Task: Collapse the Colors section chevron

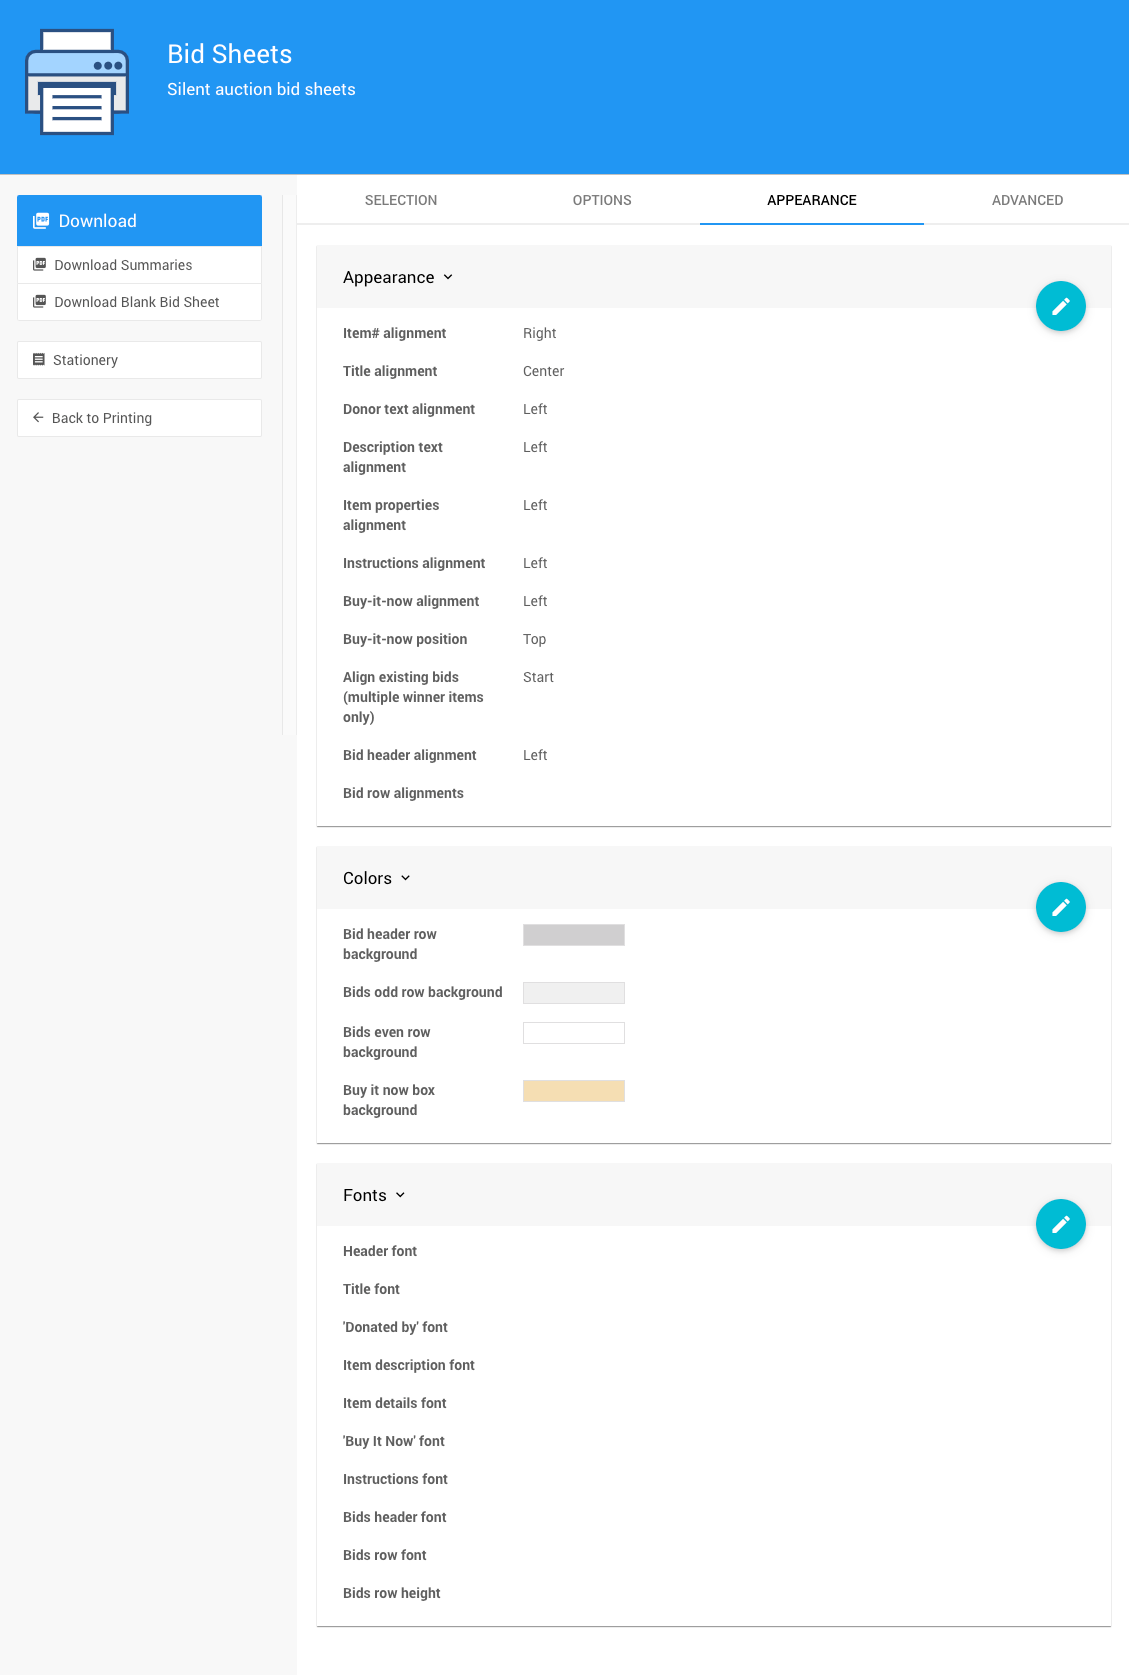Action: point(405,878)
